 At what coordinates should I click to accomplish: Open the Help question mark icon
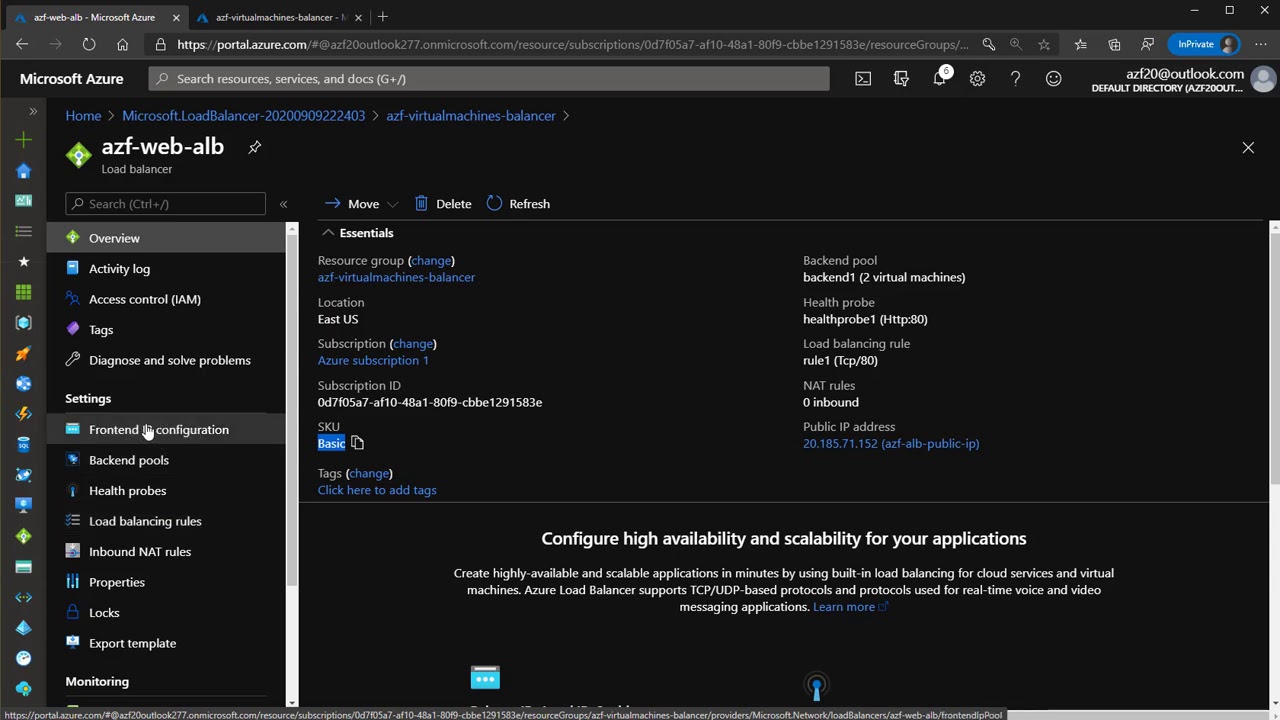[x=1015, y=79]
